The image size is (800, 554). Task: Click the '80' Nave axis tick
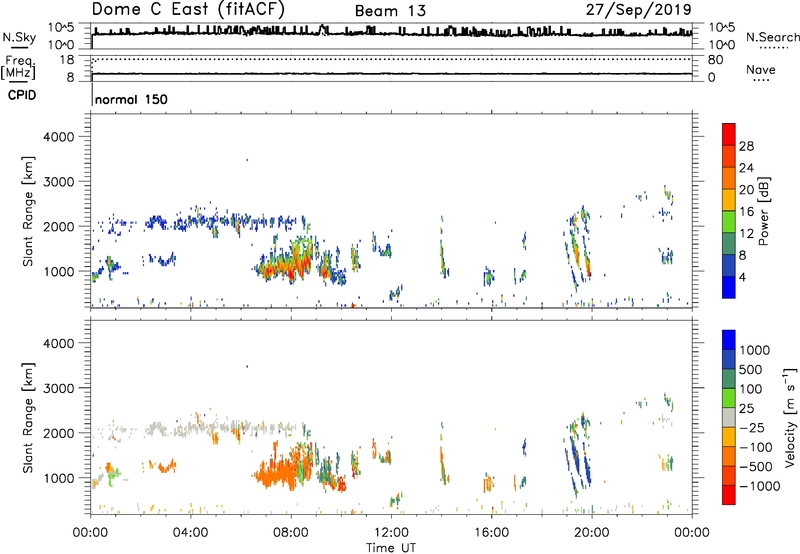click(x=715, y=60)
